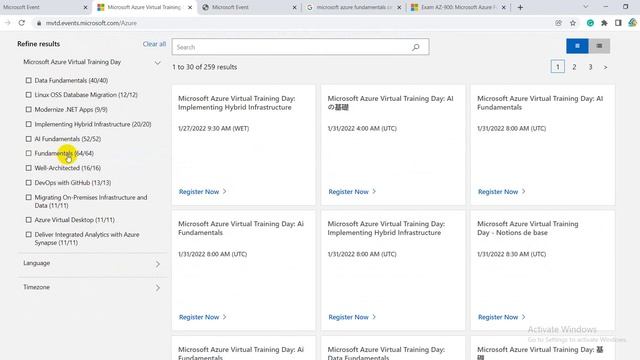Check the AI Fundamentals (52/52) filter
Viewport: 640px width, 360px height.
pos(29,139)
